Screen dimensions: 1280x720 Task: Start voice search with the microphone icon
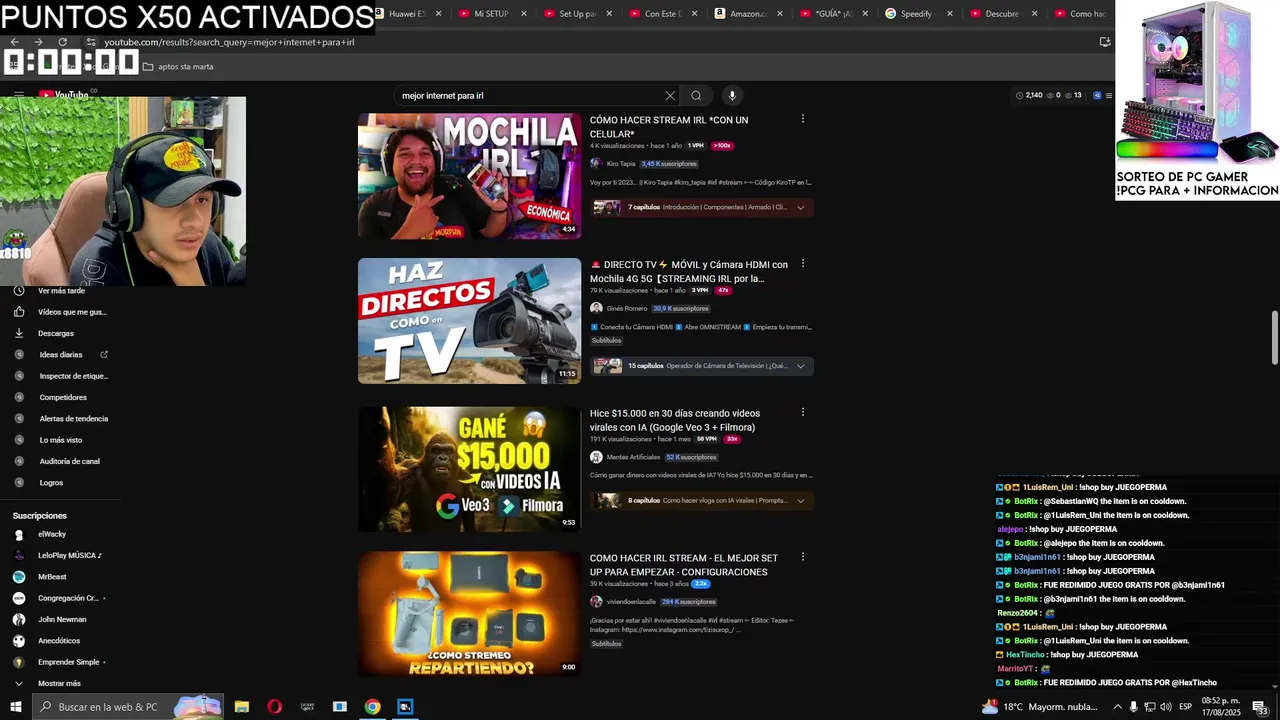pos(732,96)
